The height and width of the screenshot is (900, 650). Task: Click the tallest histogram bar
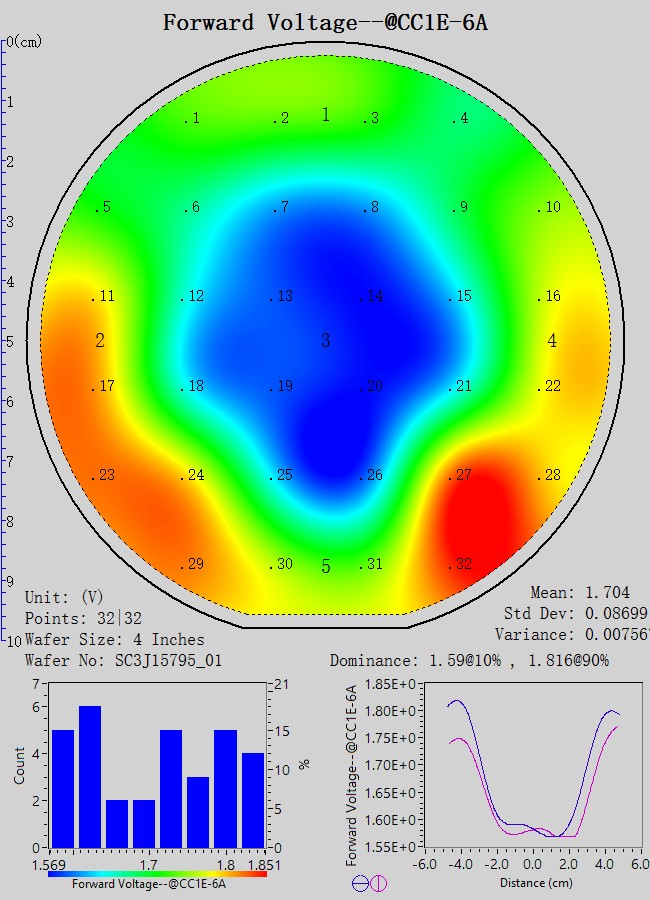[90, 777]
